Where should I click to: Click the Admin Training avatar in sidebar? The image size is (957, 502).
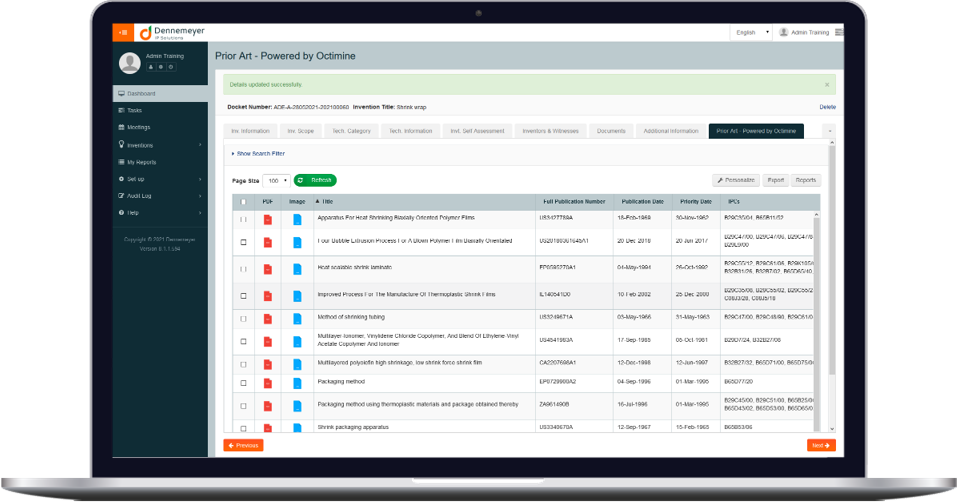pos(129,62)
